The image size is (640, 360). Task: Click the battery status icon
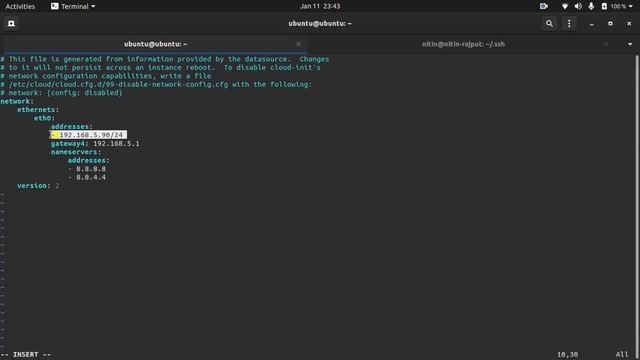point(604,6)
